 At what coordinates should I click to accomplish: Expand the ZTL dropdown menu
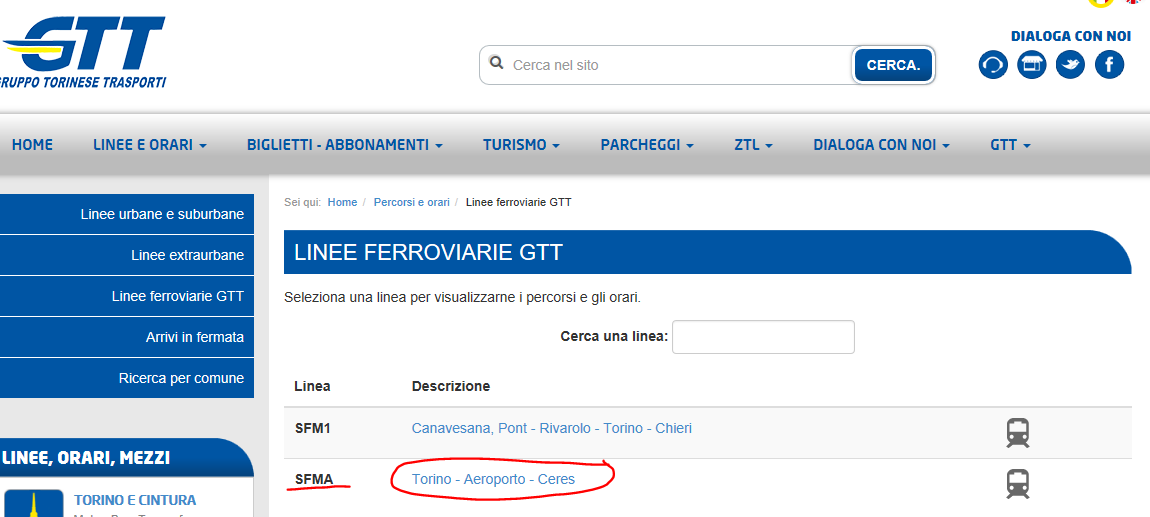[753, 145]
